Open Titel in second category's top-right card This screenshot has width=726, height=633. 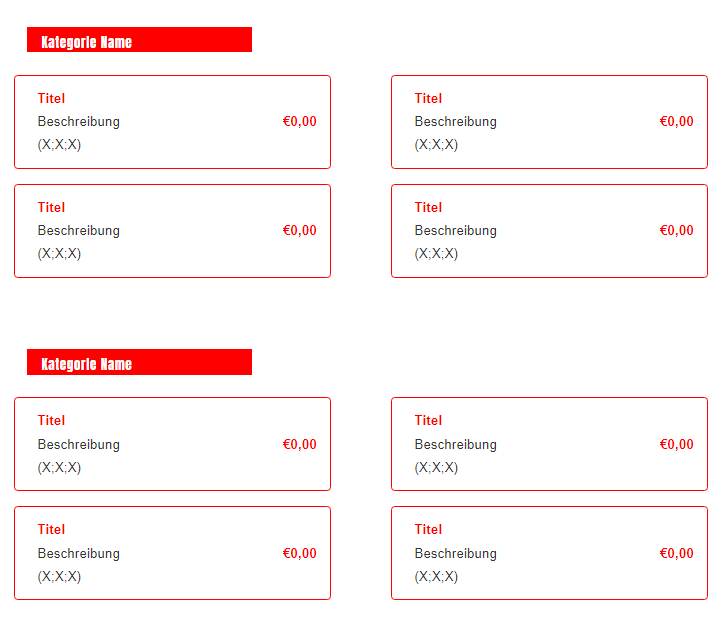pos(428,420)
